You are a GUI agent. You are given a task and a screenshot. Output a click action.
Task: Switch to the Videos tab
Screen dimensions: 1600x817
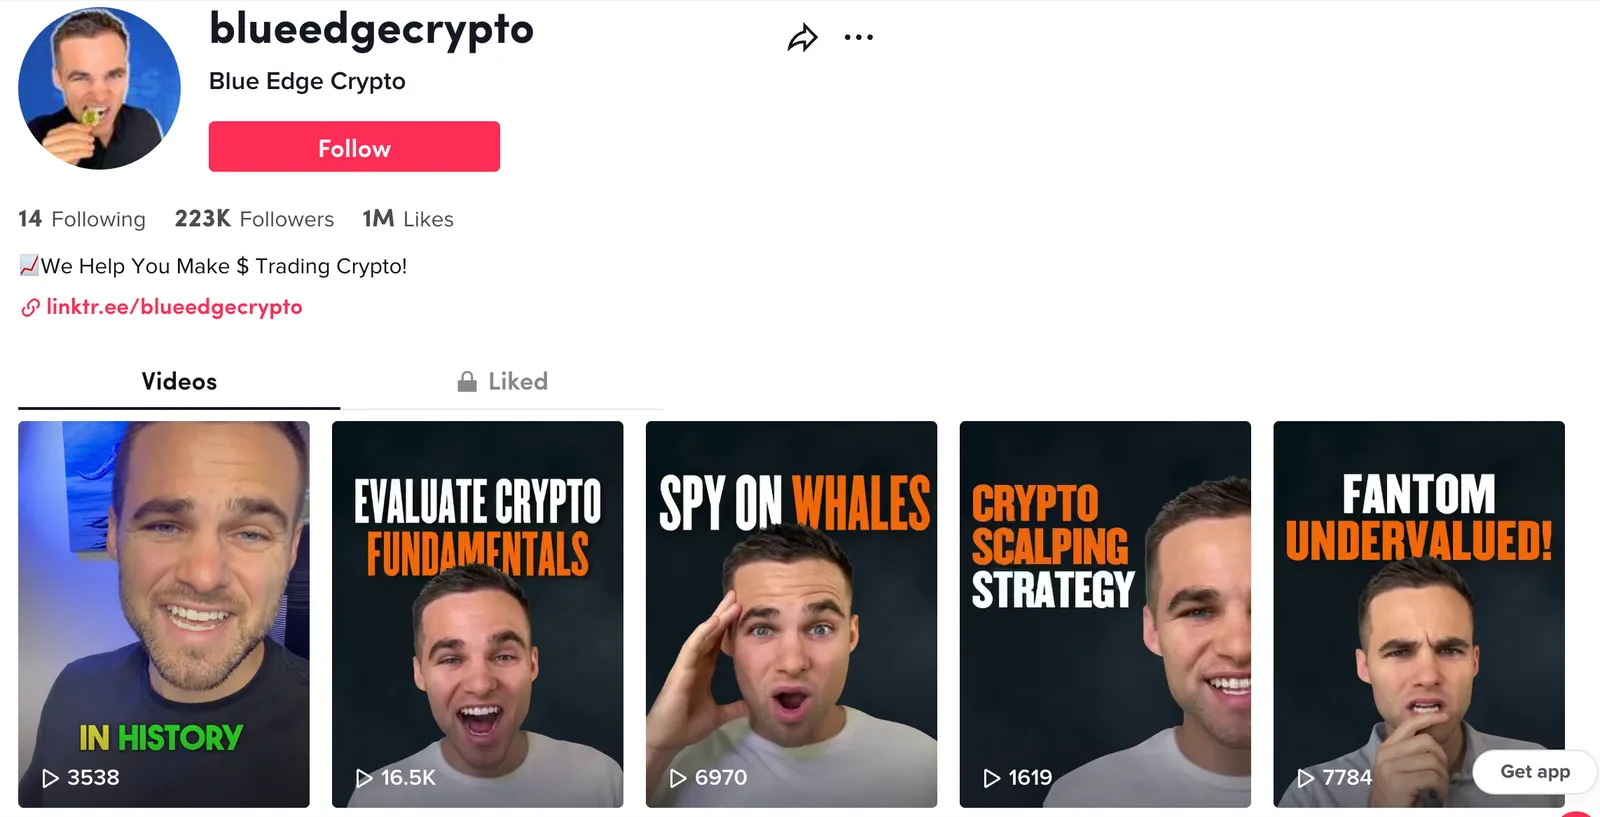[179, 382]
